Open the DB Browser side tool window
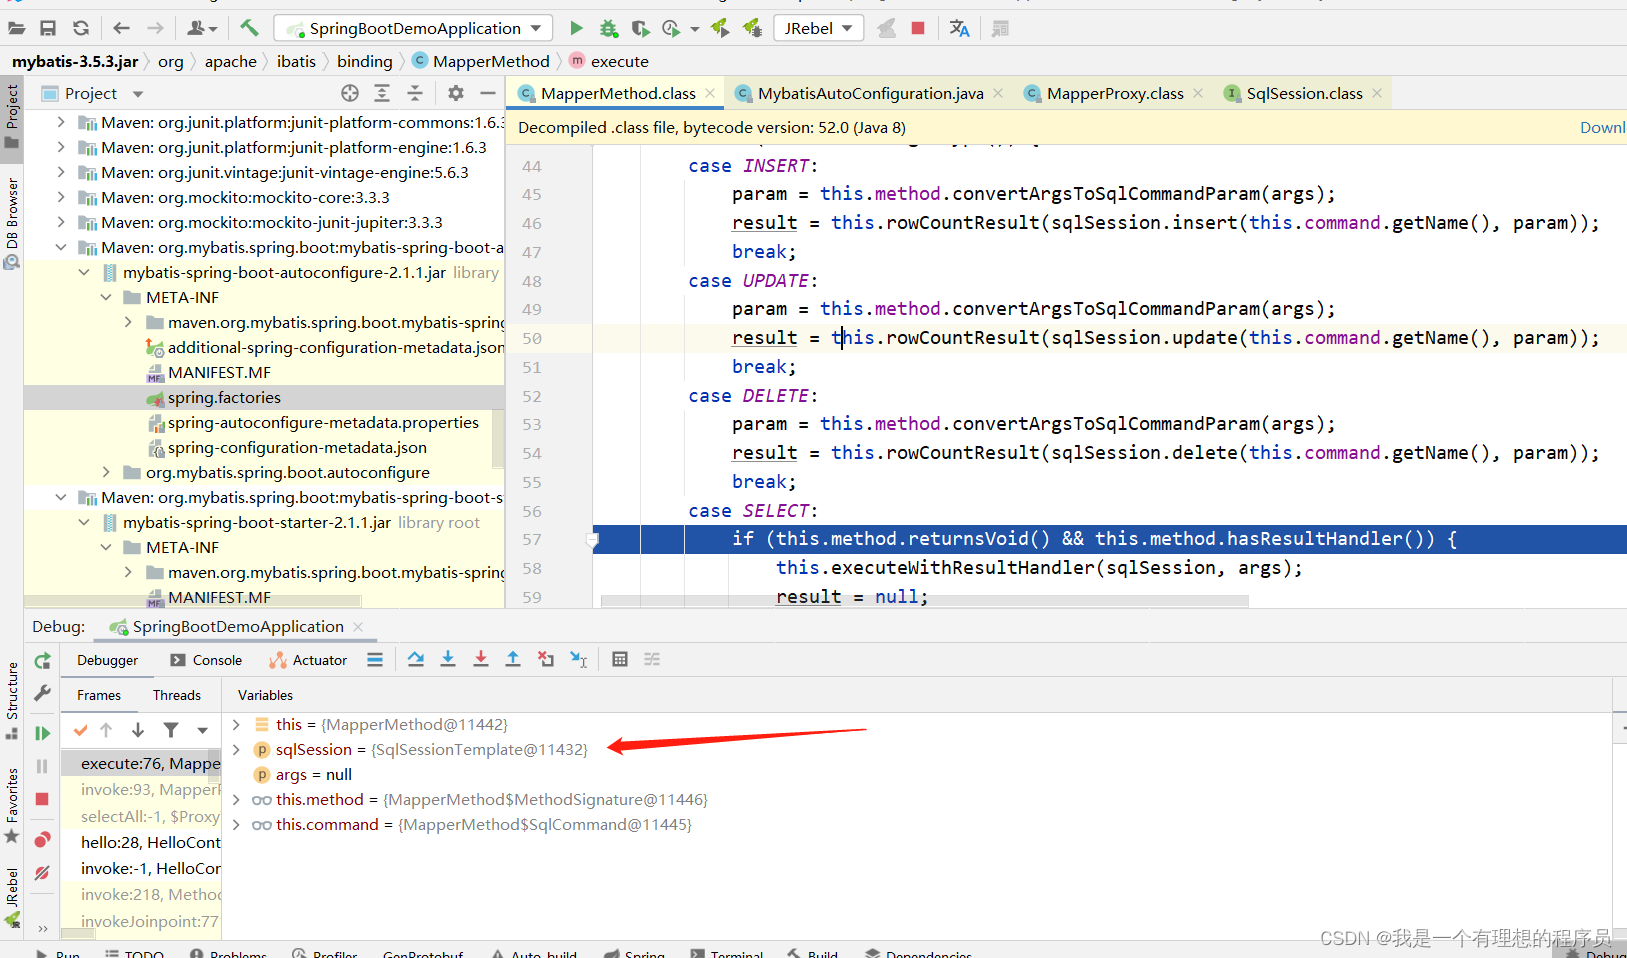 click(12, 224)
